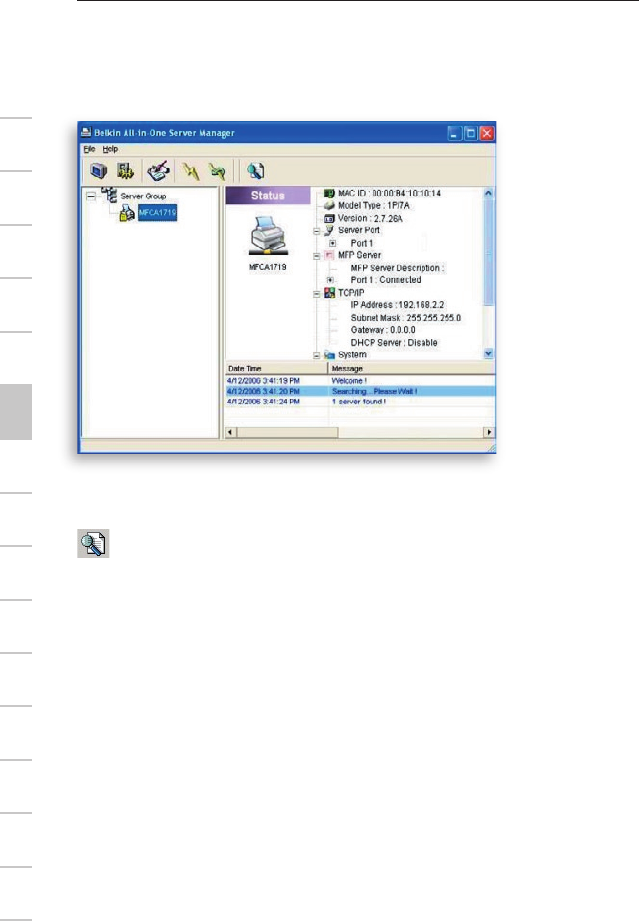Open the Help menu
This screenshot has width=639, height=921.
coord(110,149)
